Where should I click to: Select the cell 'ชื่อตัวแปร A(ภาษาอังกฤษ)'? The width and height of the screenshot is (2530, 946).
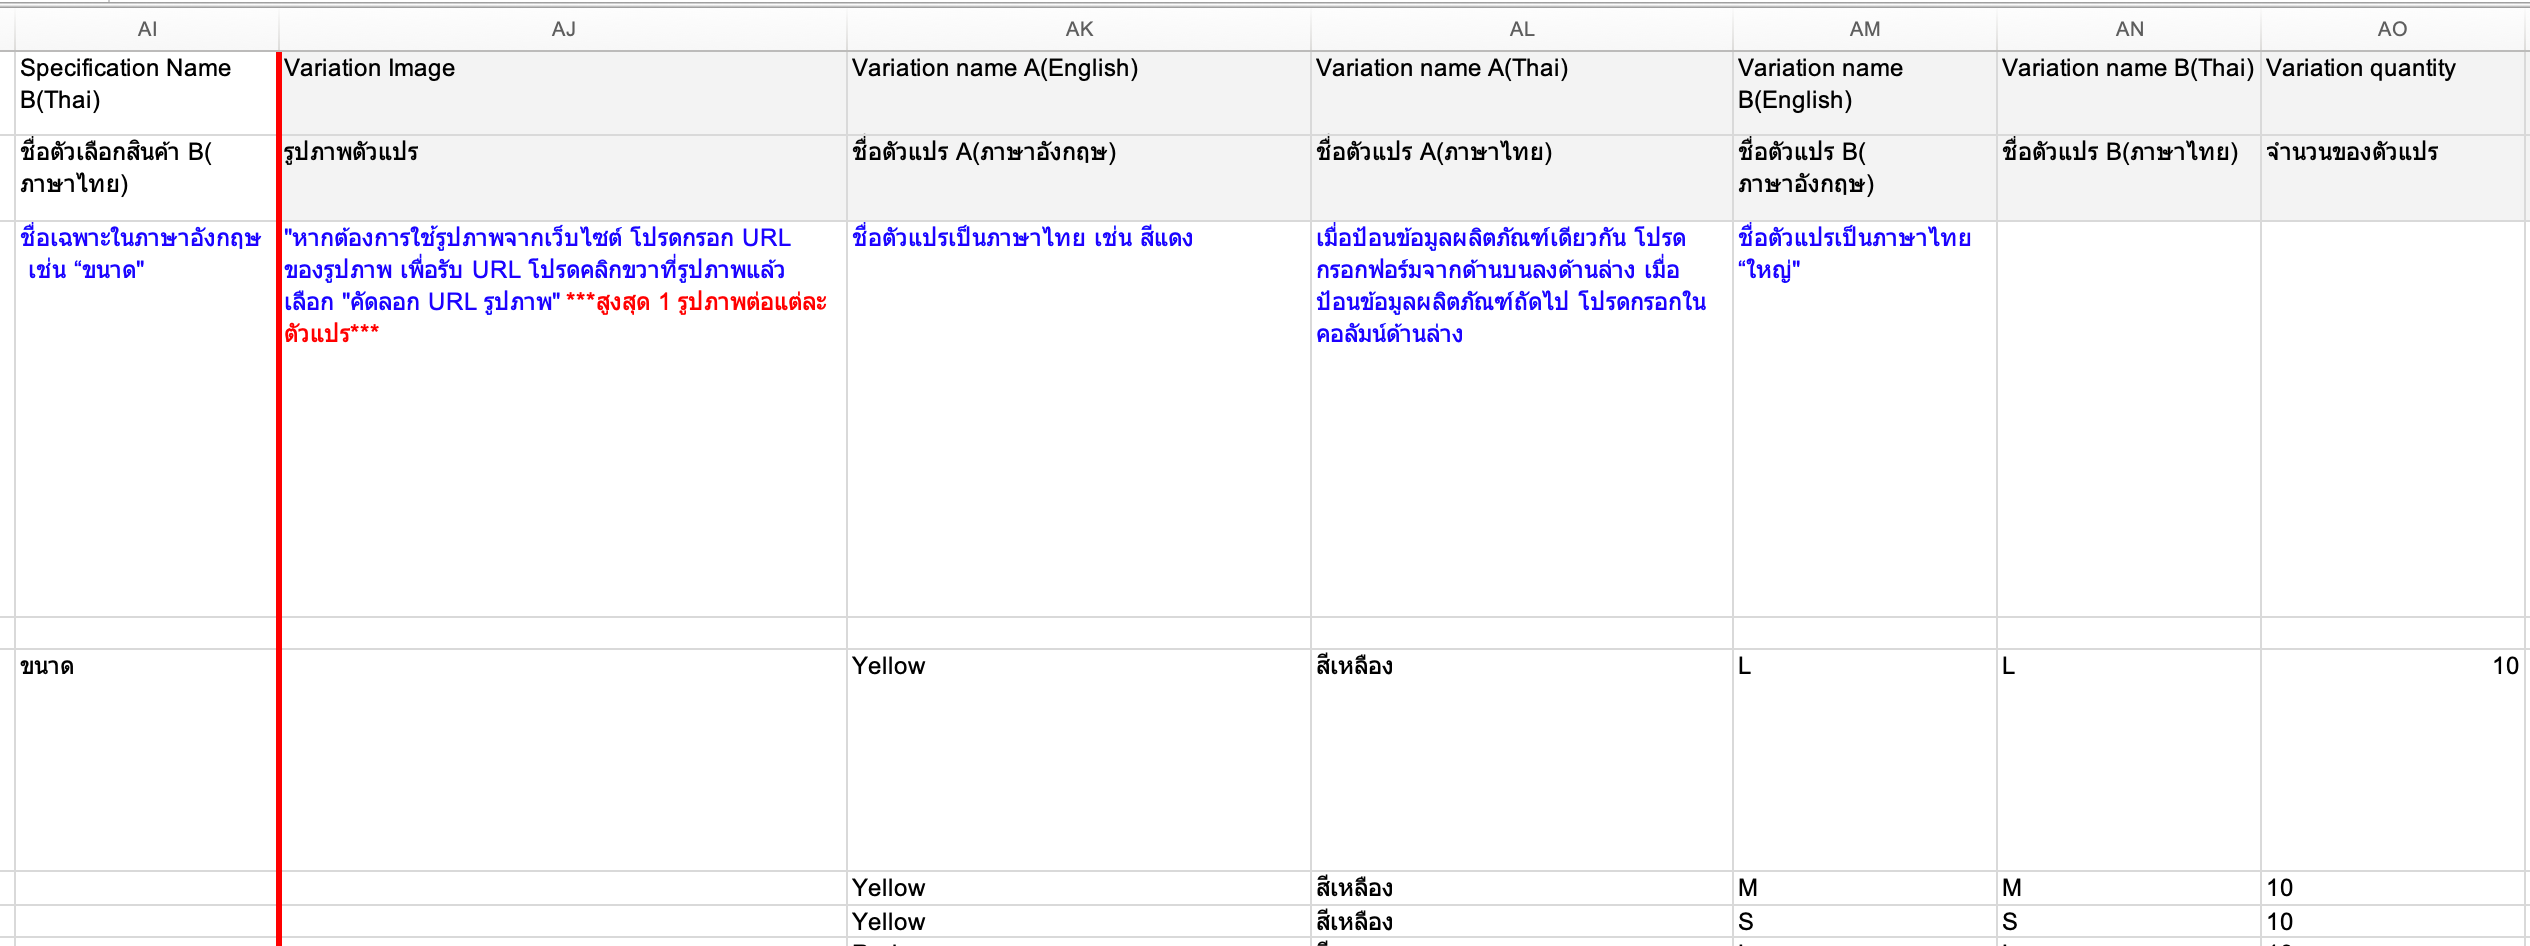point(1079,178)
